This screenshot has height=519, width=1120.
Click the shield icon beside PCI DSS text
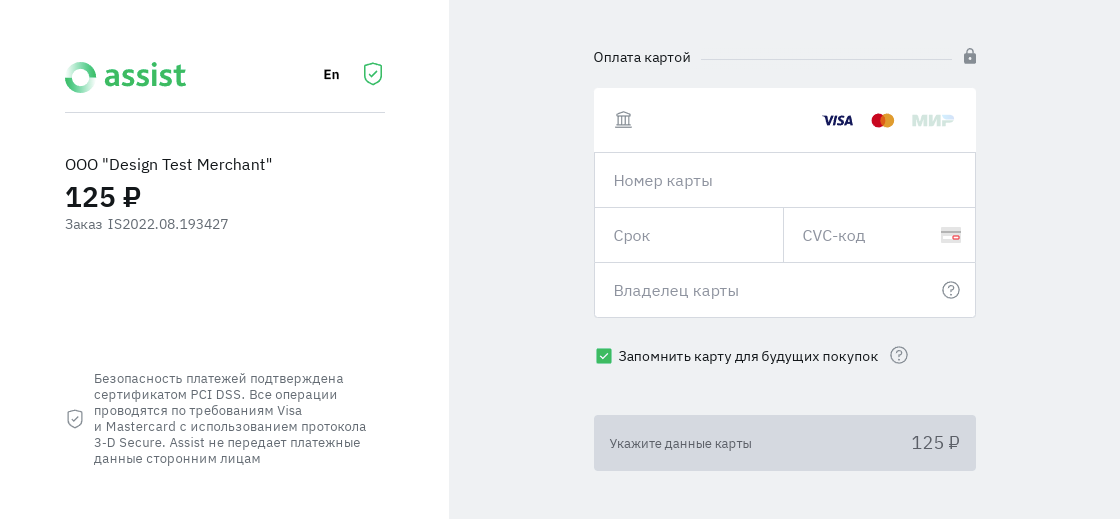point(75,419)
